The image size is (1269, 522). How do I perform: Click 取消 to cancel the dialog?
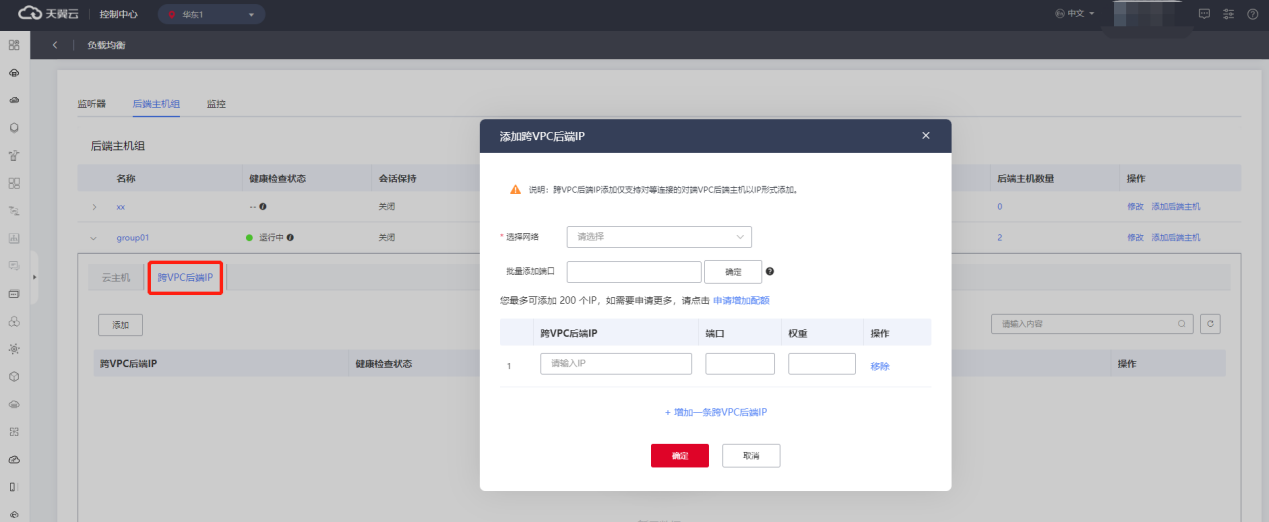(x=751, y=455)
